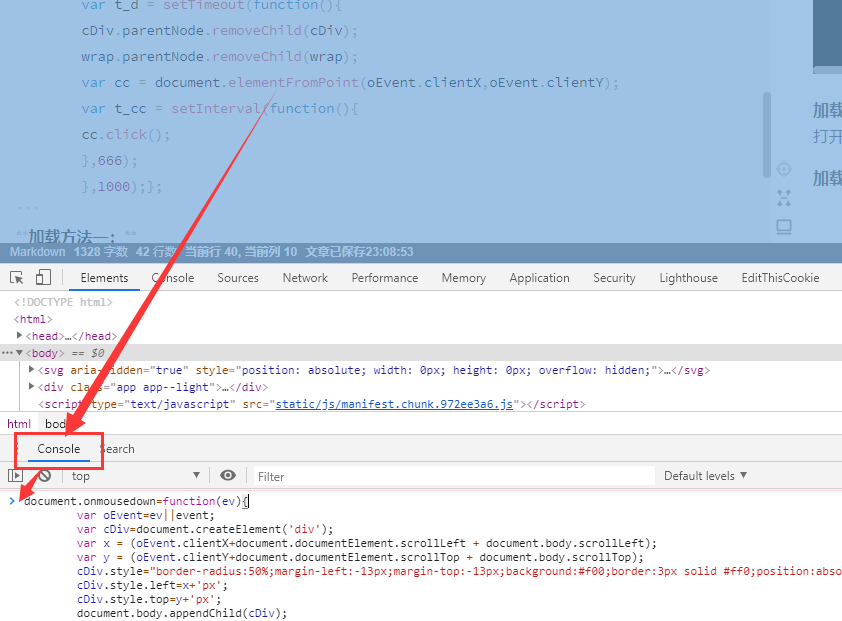The image size is (842, 621).
Task: Clear the console with the ban icon
Action: coord(45,475)
